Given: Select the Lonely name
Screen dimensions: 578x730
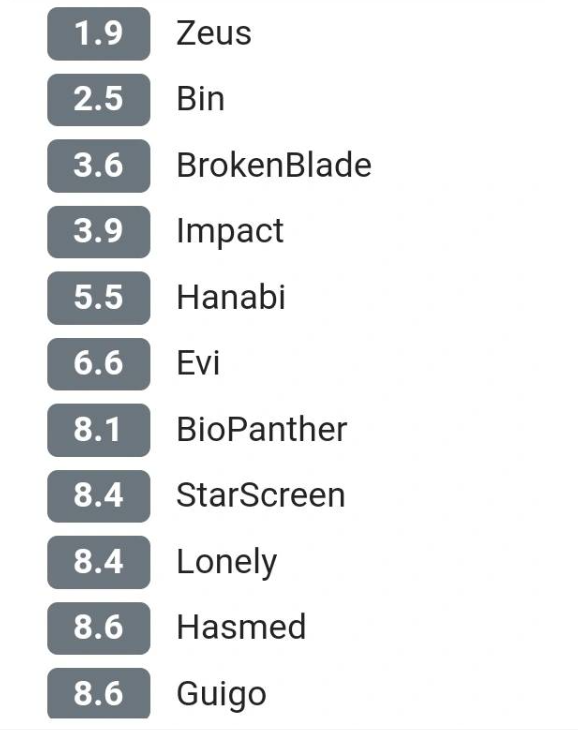Looking at the screenshot, I should pos(227,562).
